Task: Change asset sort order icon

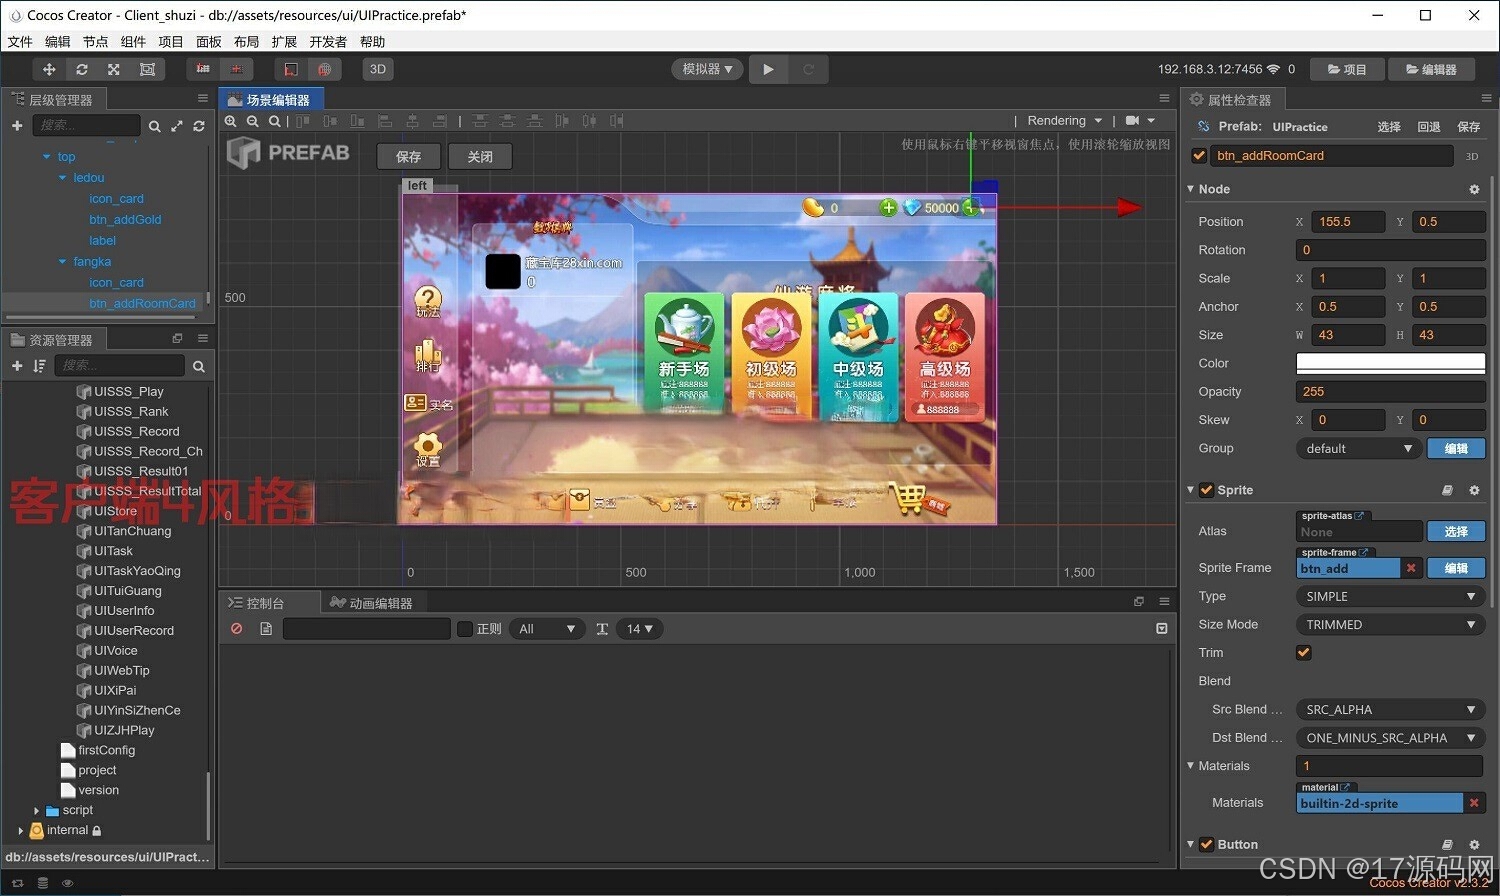Action: point(39,366)
